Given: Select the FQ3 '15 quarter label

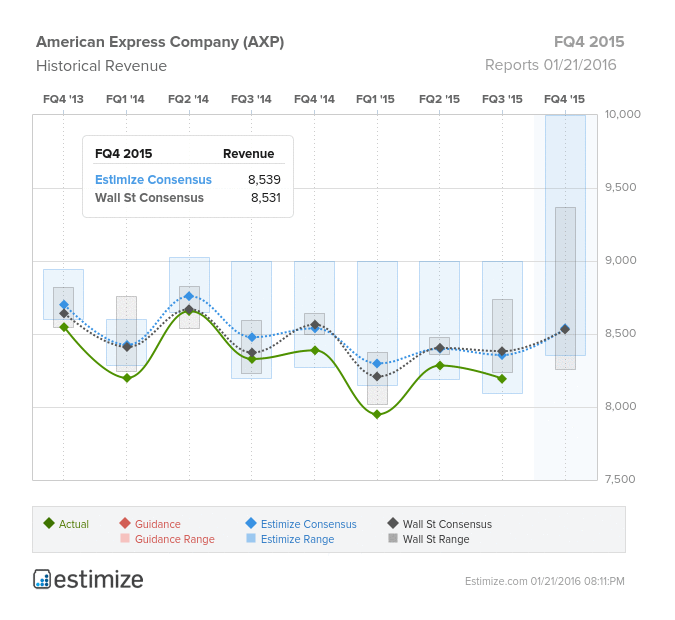Looking at the screenshot, I should point(502,99).
